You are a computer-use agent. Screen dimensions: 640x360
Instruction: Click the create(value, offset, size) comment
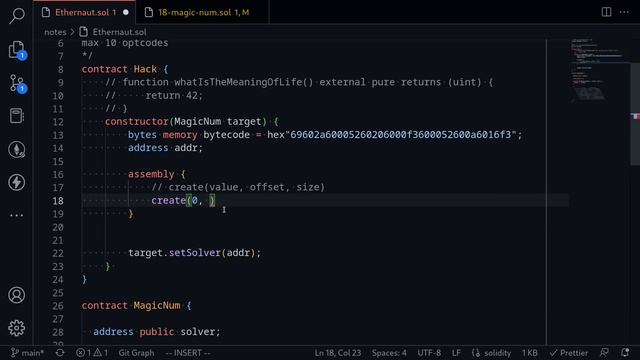point(238,187)
